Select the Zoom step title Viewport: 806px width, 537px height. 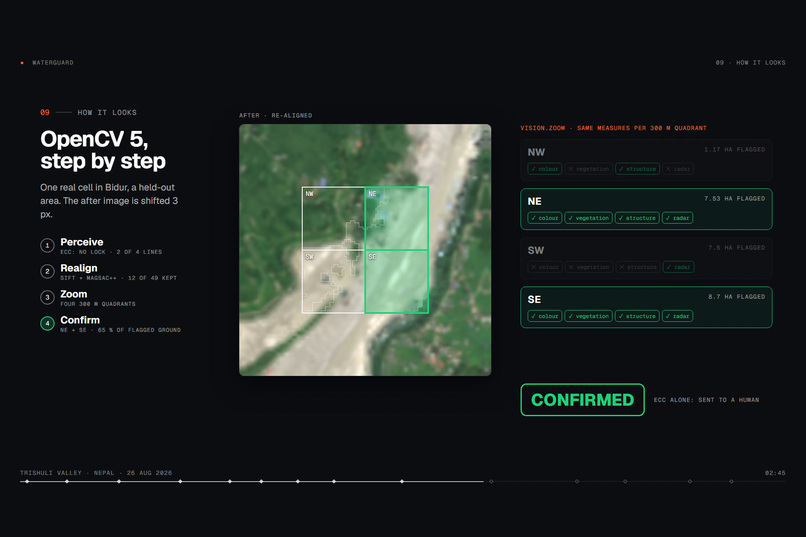tap(74, 294)
